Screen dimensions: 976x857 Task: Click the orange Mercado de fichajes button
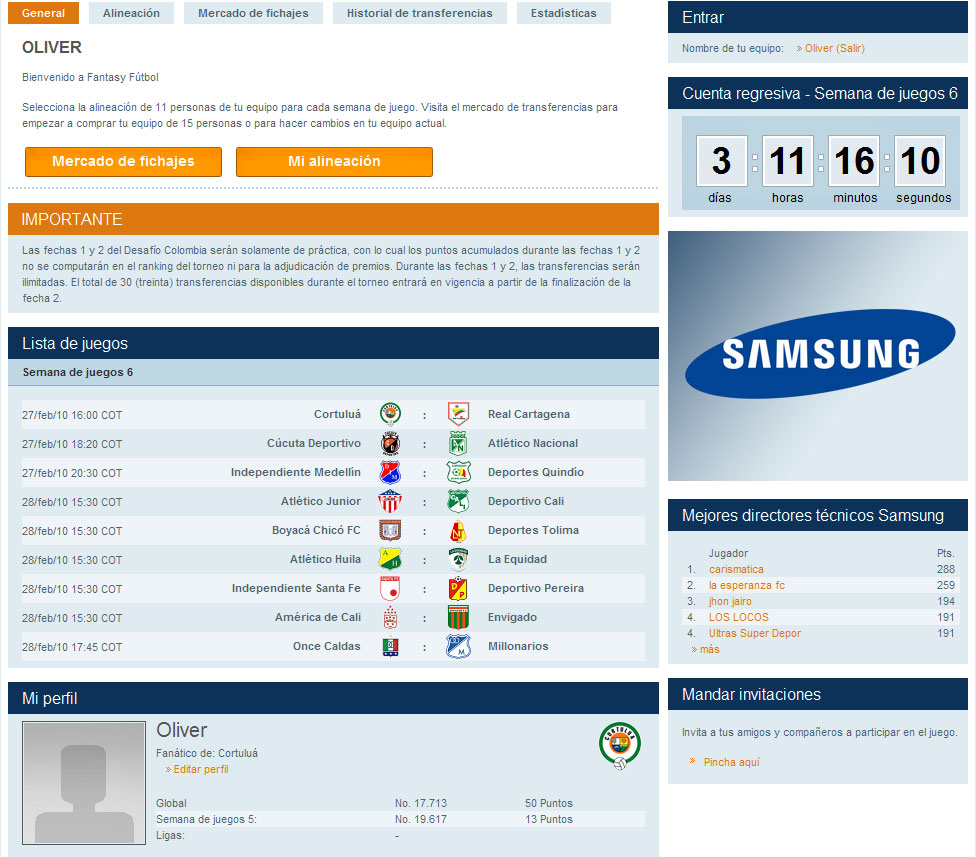pos(123,162)
